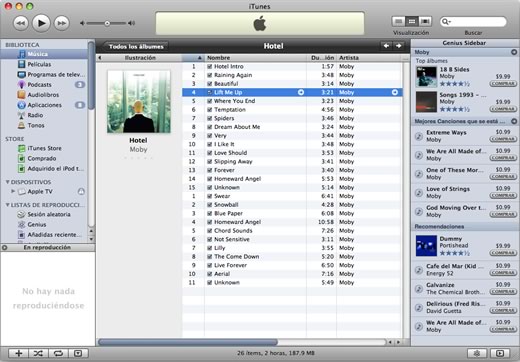This screenshot has width=520, height=362.
Task: Hide the En reproducción panel
Action: pyautogui.click(x=5, y=248)
